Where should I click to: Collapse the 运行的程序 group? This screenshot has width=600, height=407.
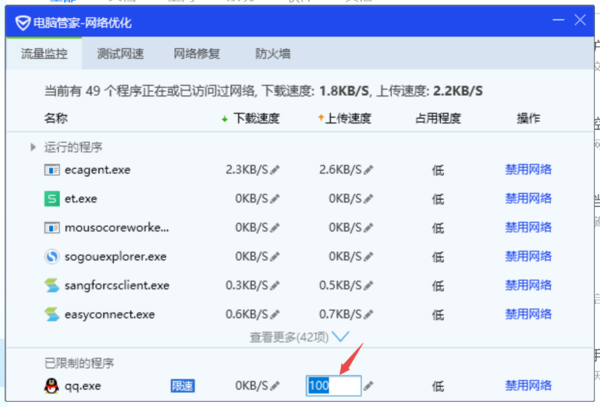click(x=34, y=147)
